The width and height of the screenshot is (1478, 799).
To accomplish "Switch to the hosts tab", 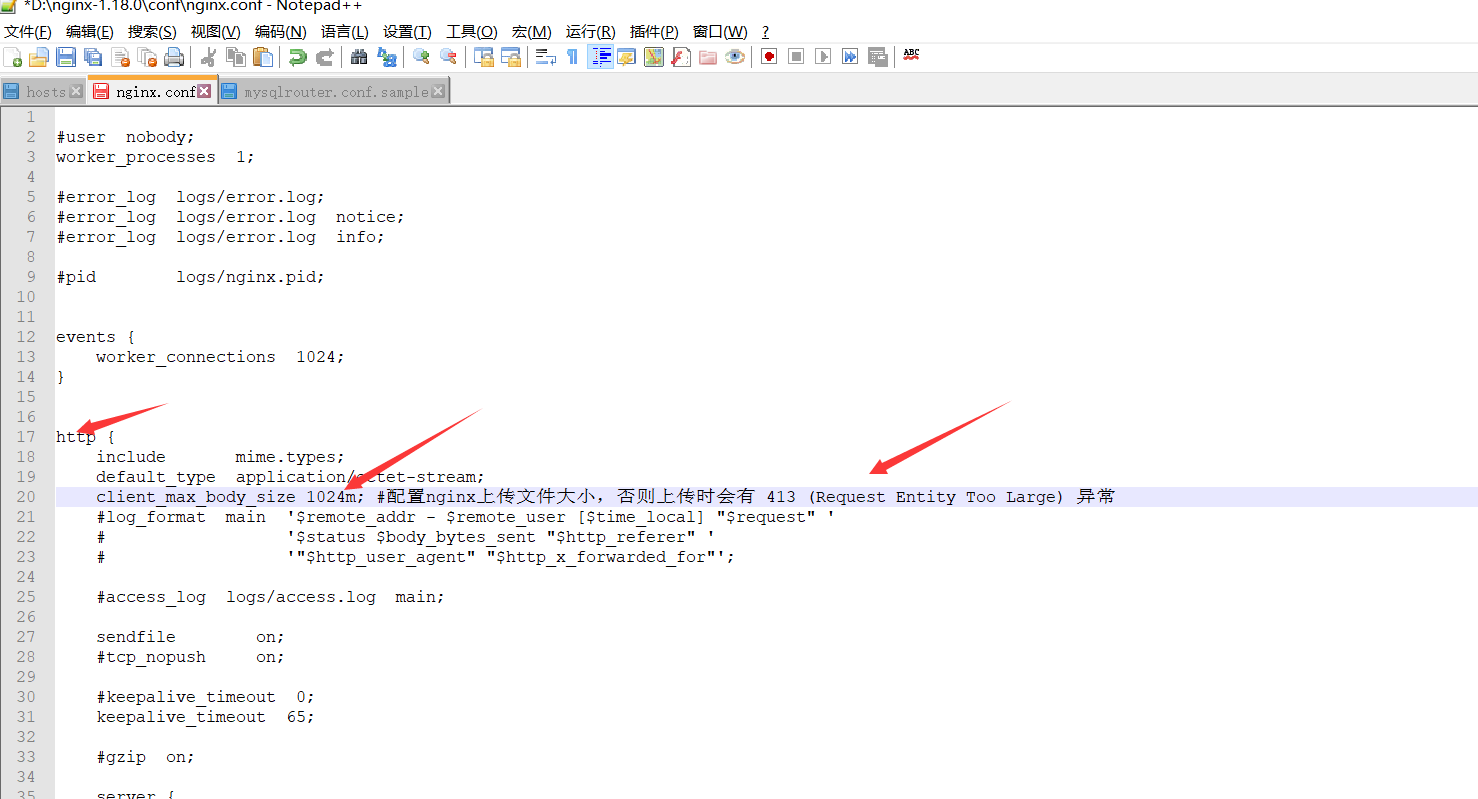I will click(43, 92).
